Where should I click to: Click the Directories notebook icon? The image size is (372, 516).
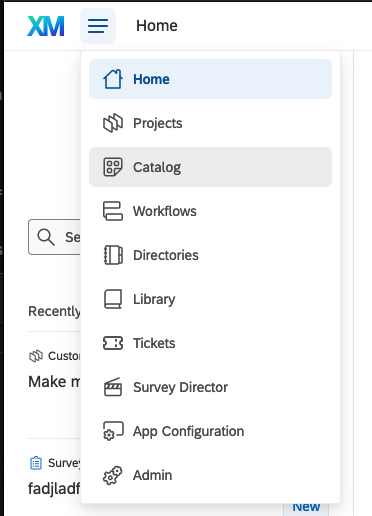pyautogui.click(x=113, y=255)
